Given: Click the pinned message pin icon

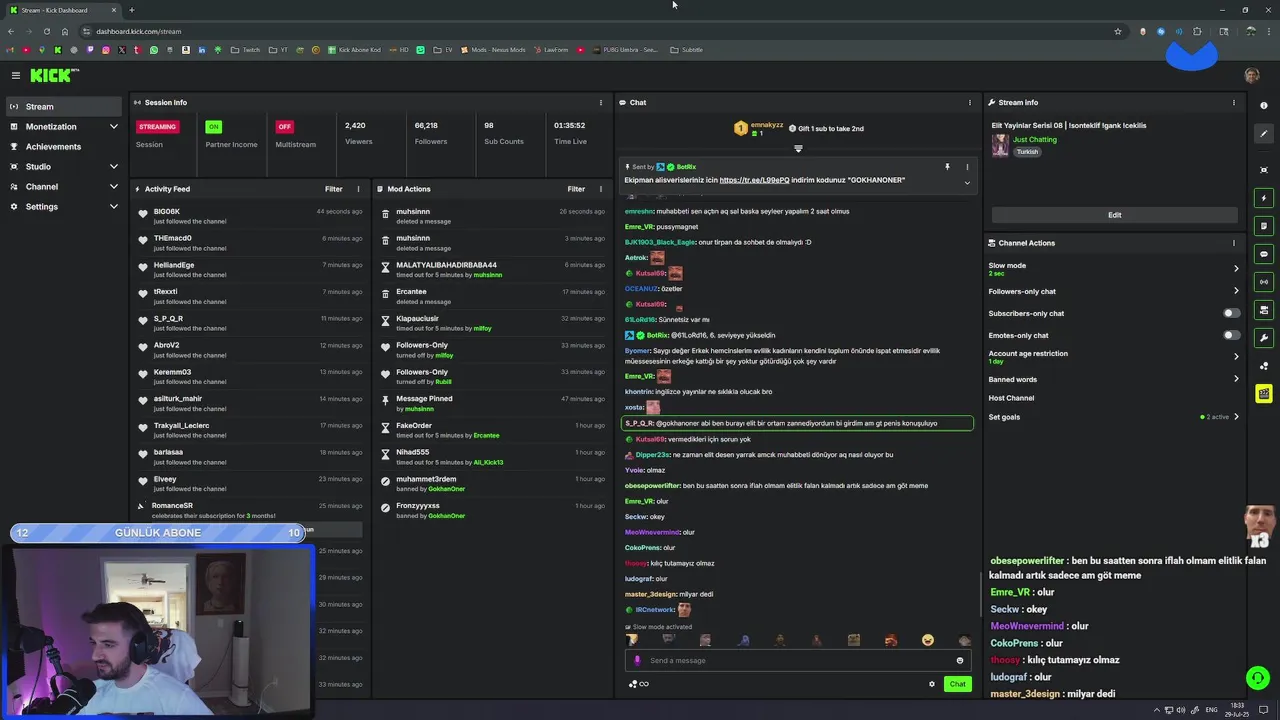Looking at the screenshot, I should [x=947, y=167].
